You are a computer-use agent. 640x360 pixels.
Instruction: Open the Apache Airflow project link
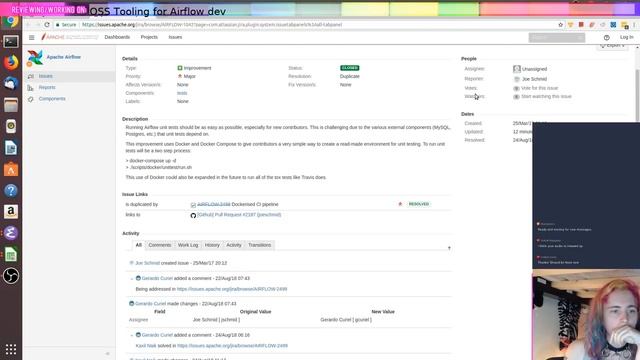(x=64, y=57)
